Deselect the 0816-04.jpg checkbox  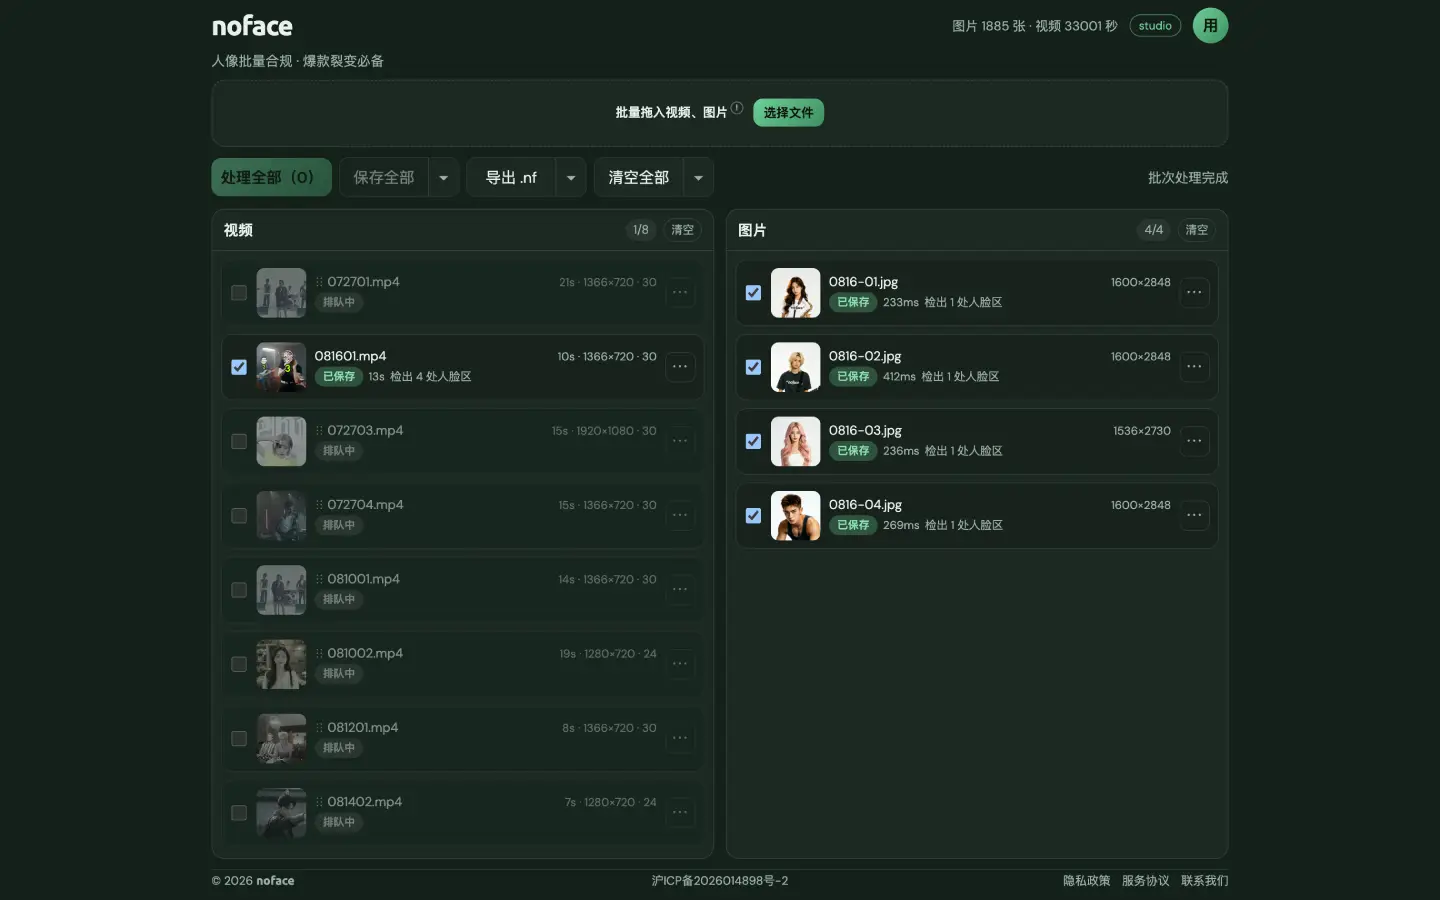pyautogui.click(x=753, y=516)
